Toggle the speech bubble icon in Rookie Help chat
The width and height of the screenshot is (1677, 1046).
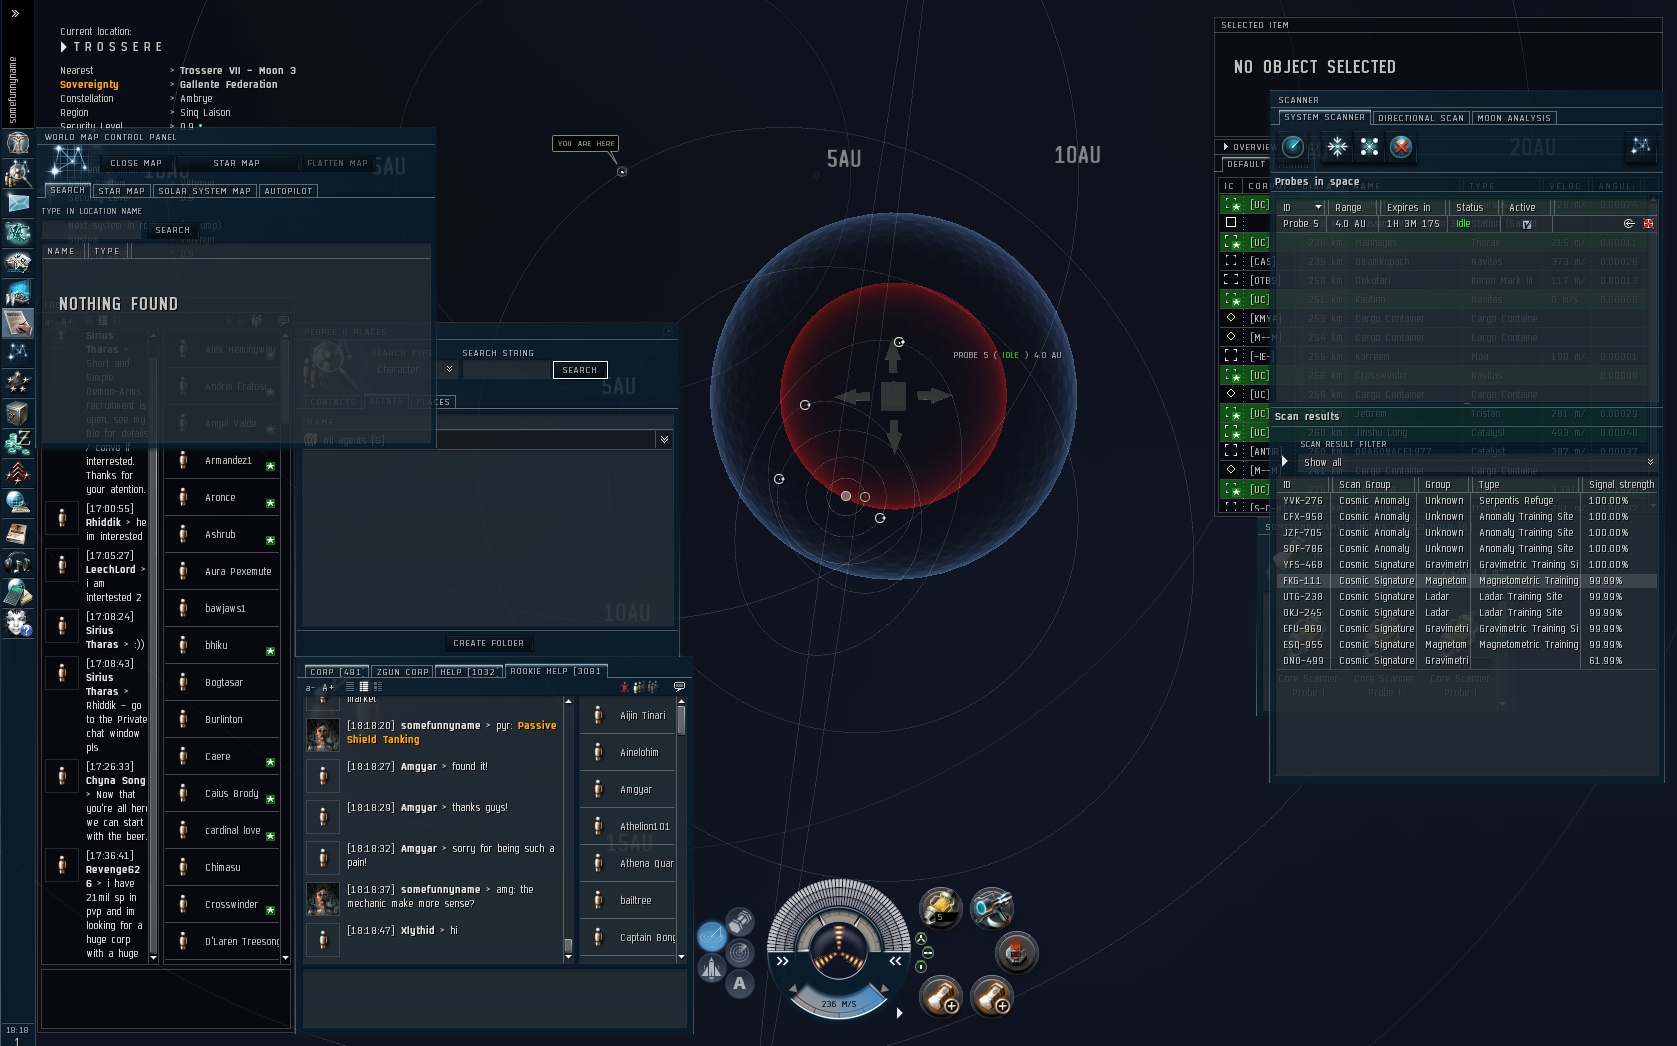(679, 687)
